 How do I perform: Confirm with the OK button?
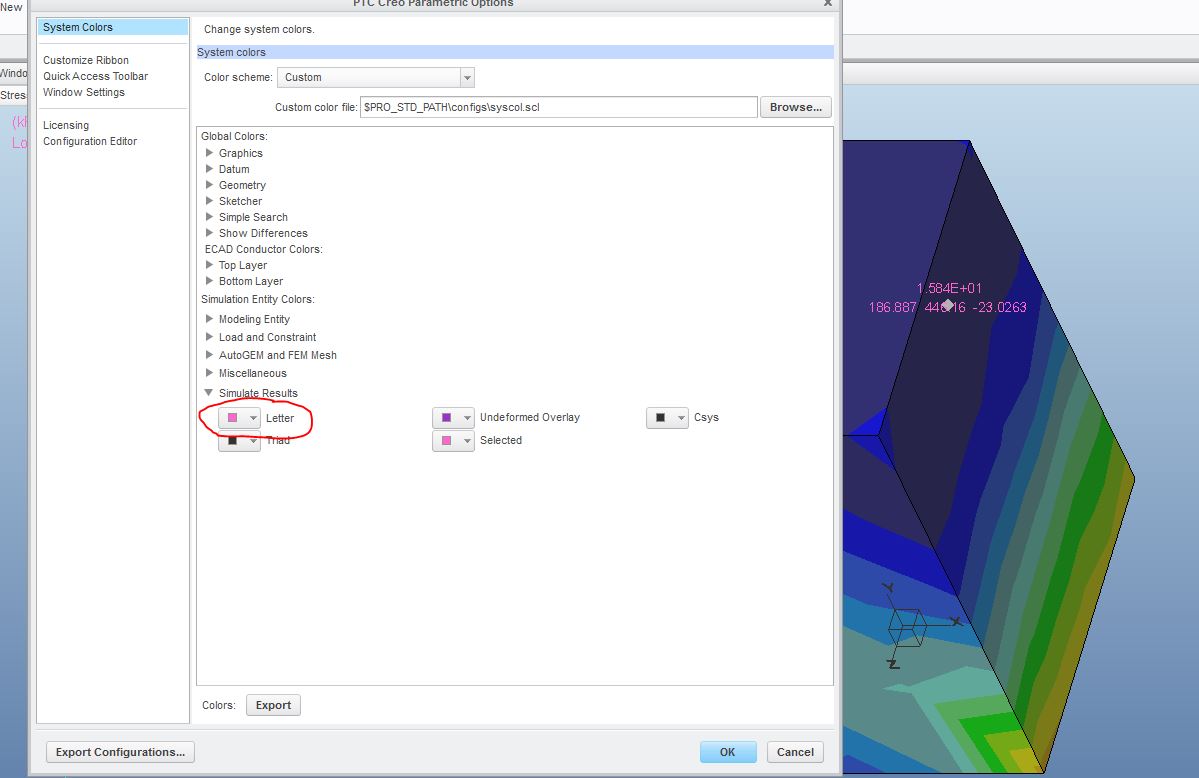coord(727,752)
